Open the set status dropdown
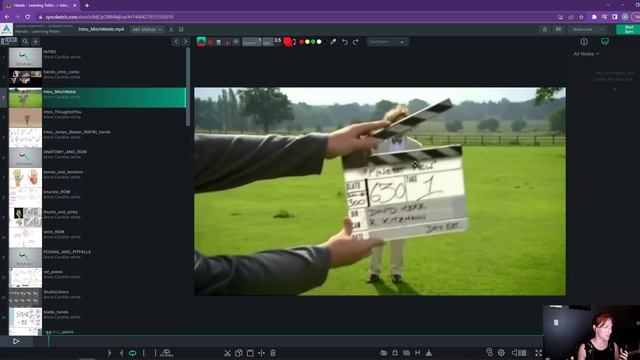This screenshot has width=640, height=360. pos(147,29)
